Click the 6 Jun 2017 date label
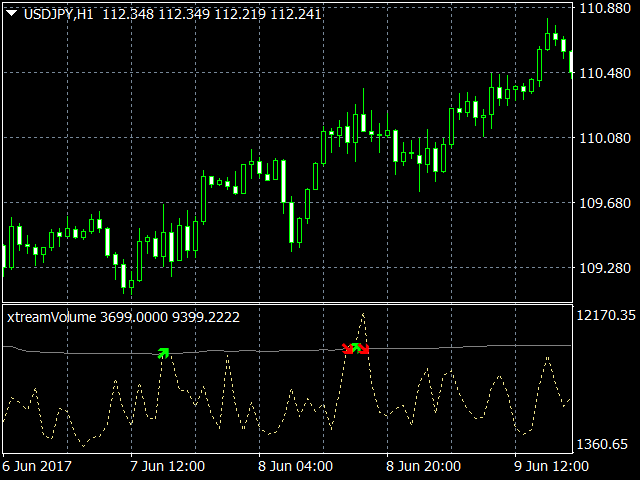This screenshot has height=480, width=640. [x=37, y=466]
